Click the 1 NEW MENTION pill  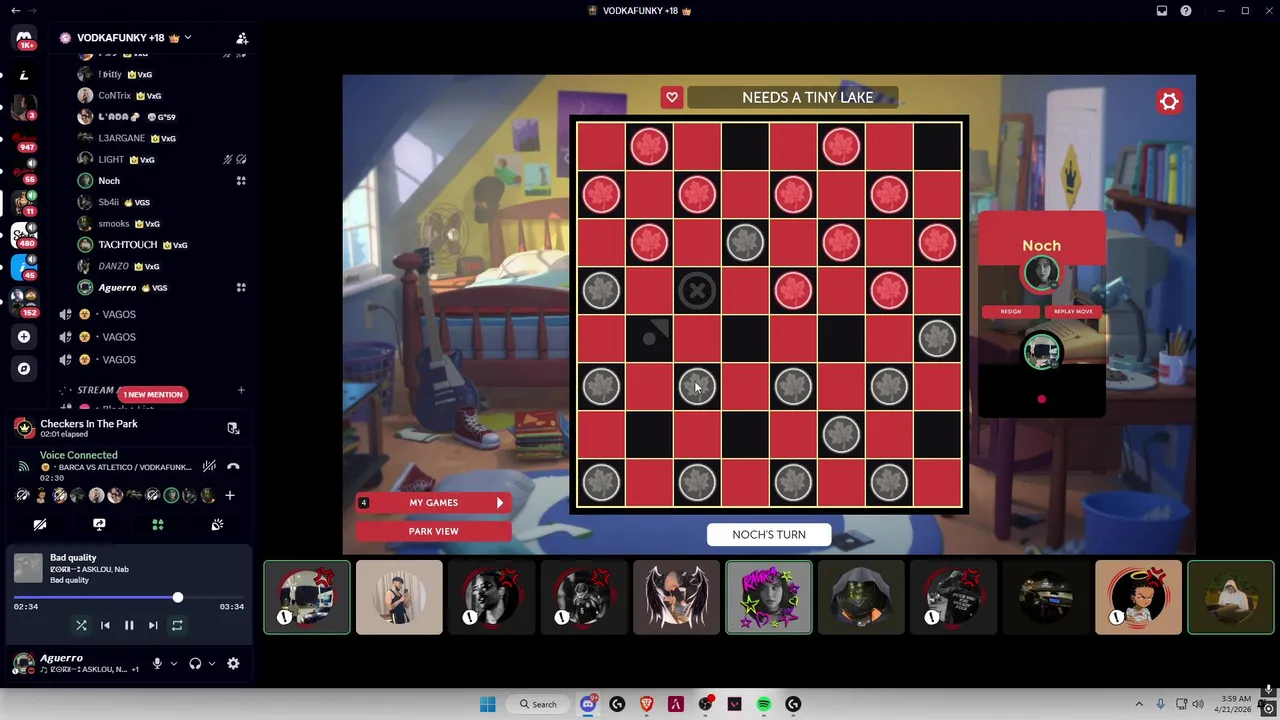point(153,394)
